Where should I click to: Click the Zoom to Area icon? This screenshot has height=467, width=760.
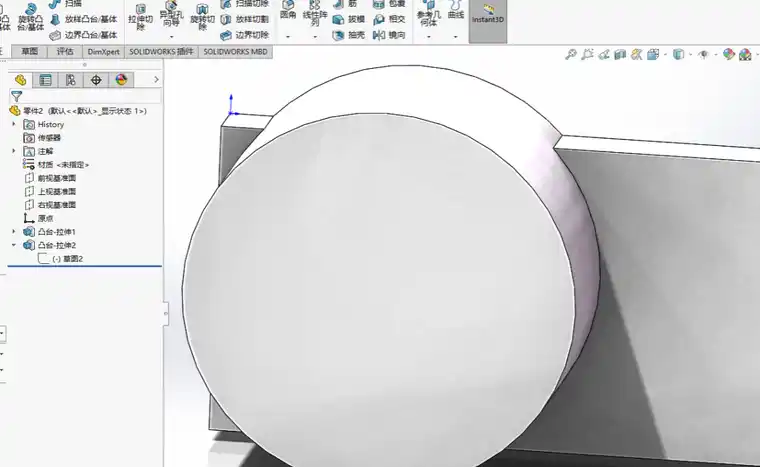coord(587,54)
